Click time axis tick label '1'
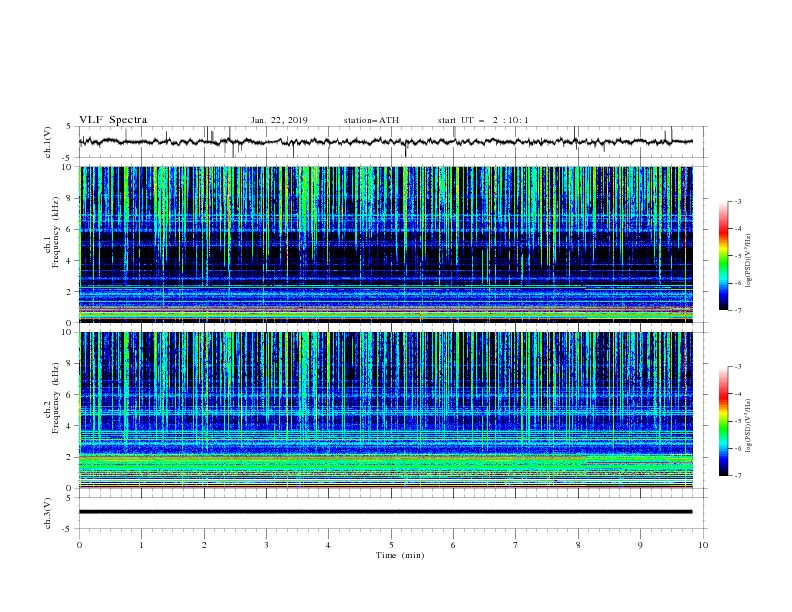Image resolution: width=792 pixels, height=612 pixels. 141,545
